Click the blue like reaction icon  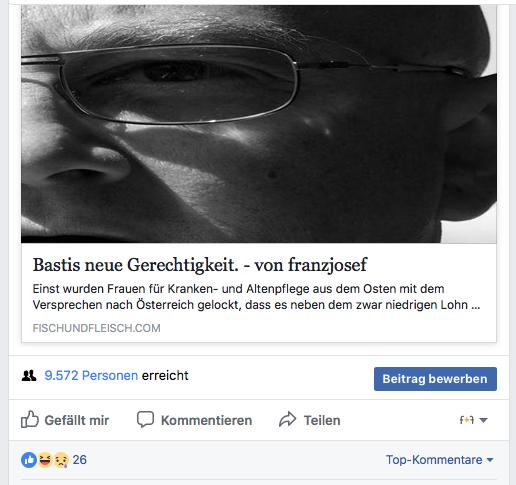[29, 460]
